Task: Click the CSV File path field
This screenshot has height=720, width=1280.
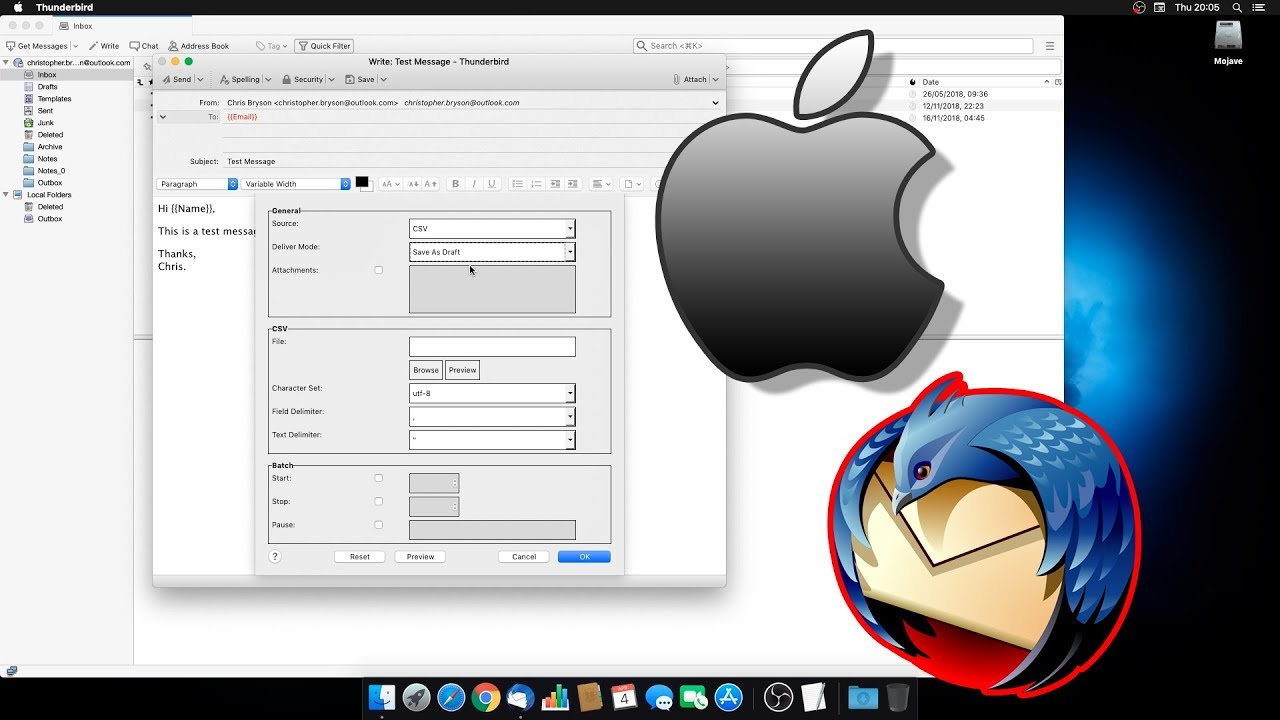Action: coord(492,346)
